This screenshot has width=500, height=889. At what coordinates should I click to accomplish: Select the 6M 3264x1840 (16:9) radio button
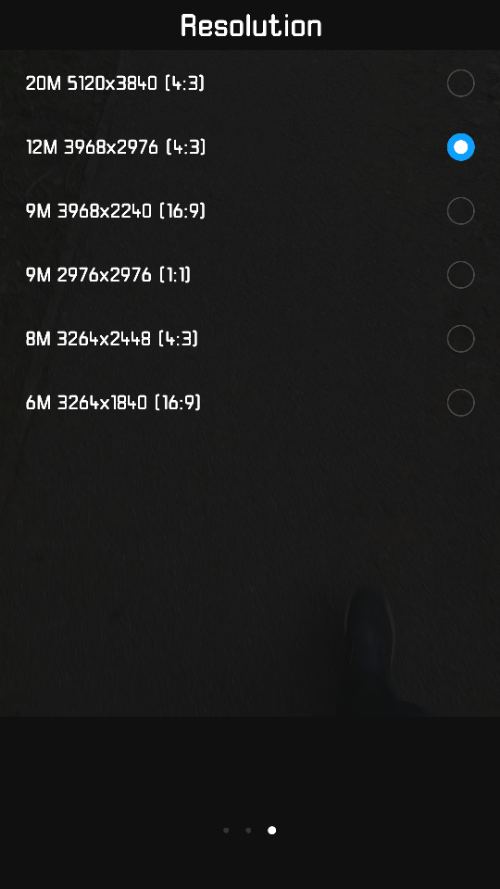coord(460,403)
